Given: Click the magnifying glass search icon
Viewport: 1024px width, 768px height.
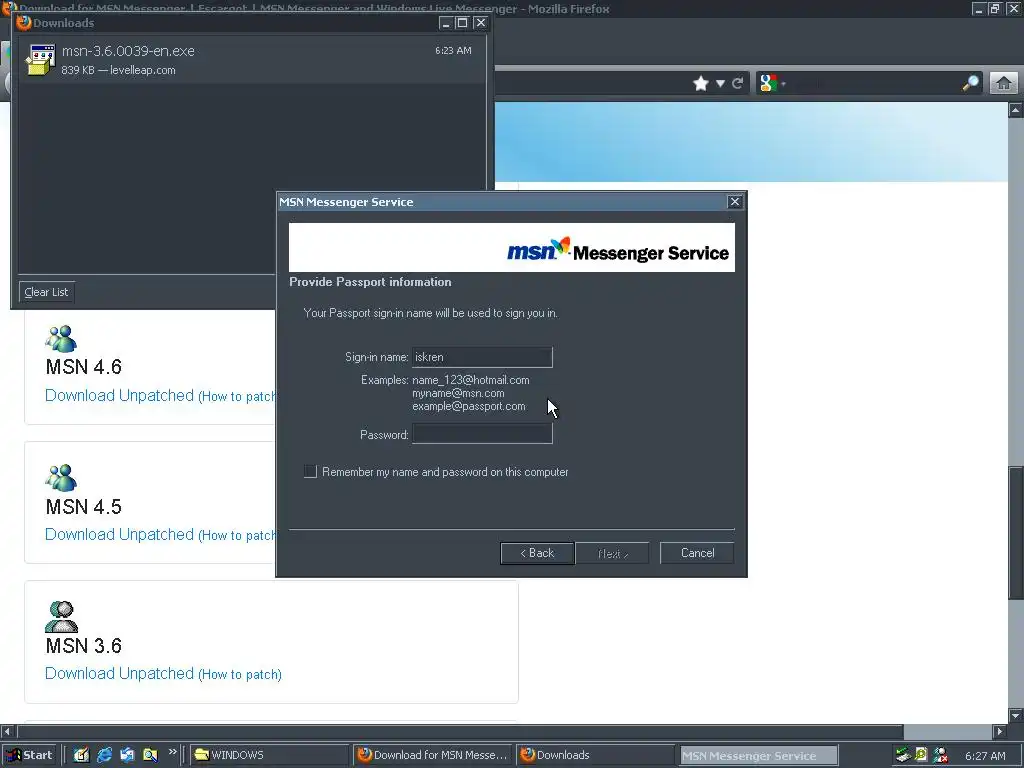Looking at the screenshot, I should [x=970, y=83].
